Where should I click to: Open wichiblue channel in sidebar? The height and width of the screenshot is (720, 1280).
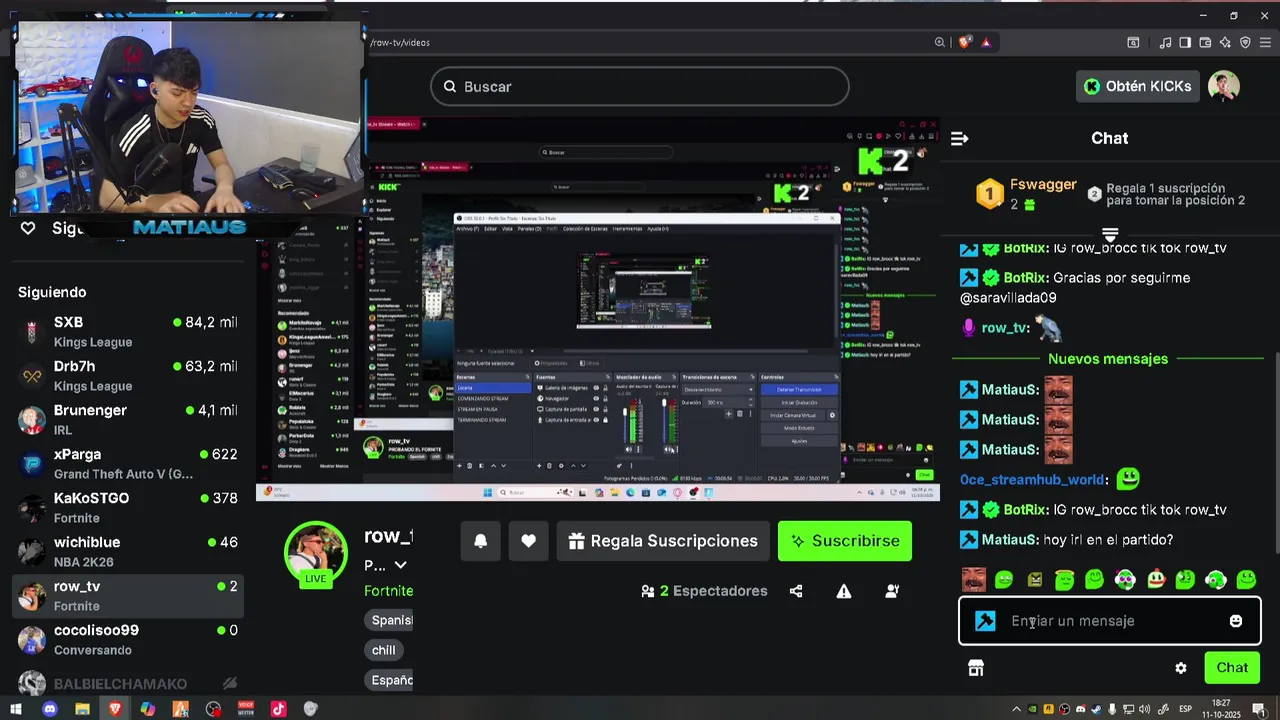(128, 552)
